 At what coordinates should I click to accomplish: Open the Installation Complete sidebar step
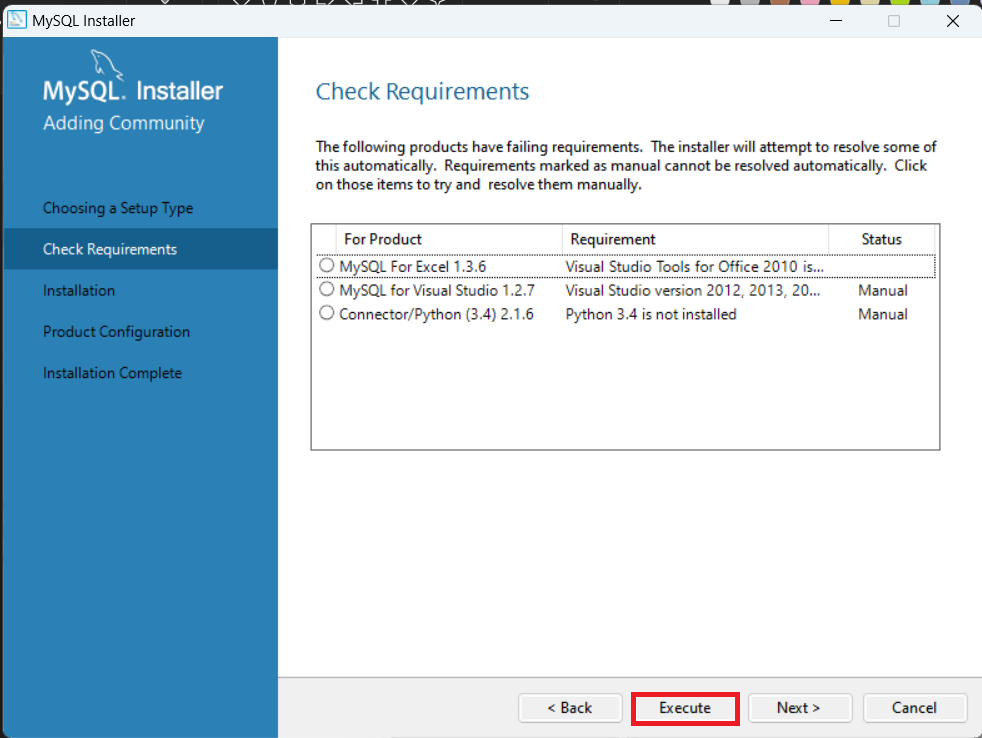[x=112, y=373]
